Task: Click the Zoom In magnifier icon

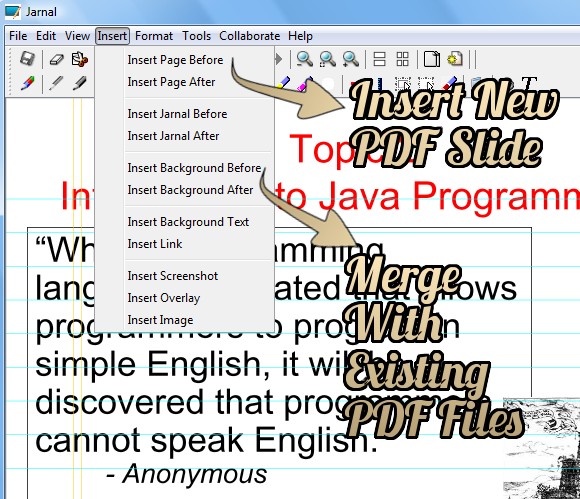Action: (x=350, y=59)
